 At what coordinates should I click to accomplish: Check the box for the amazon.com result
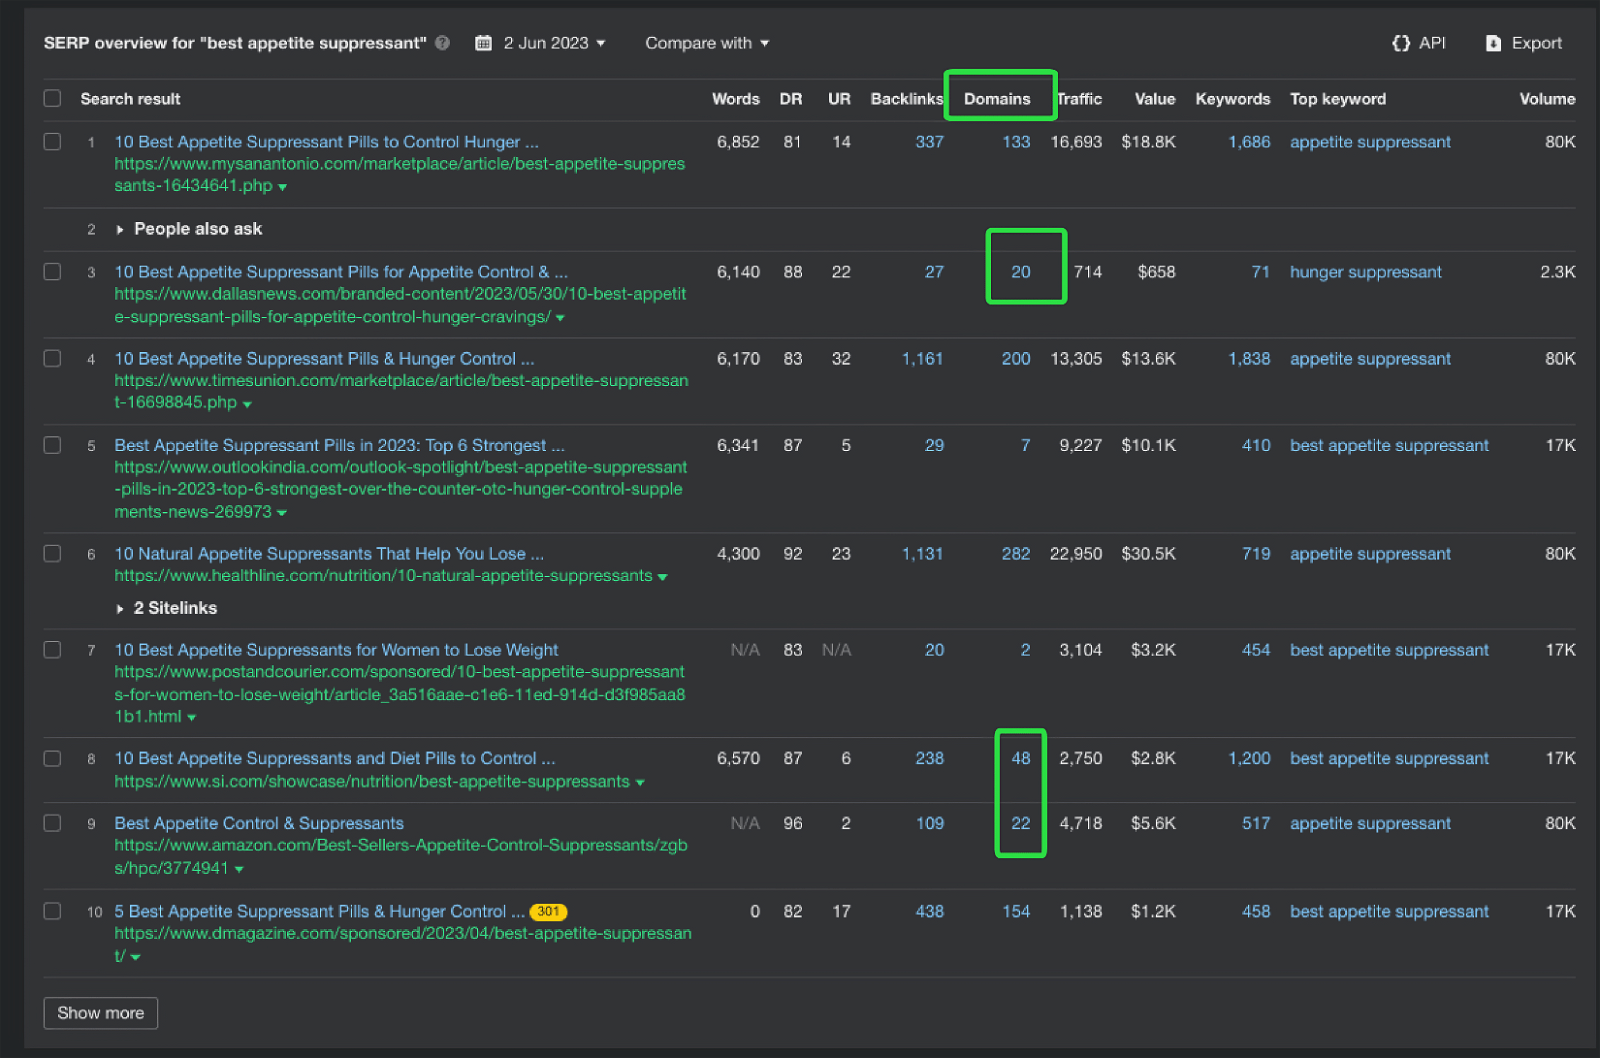[x=52, y=822]
